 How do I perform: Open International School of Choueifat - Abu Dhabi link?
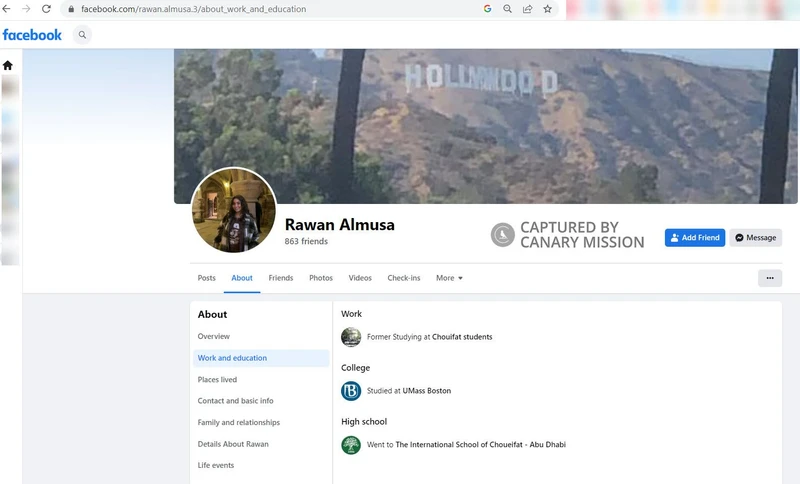coord(481,445)
